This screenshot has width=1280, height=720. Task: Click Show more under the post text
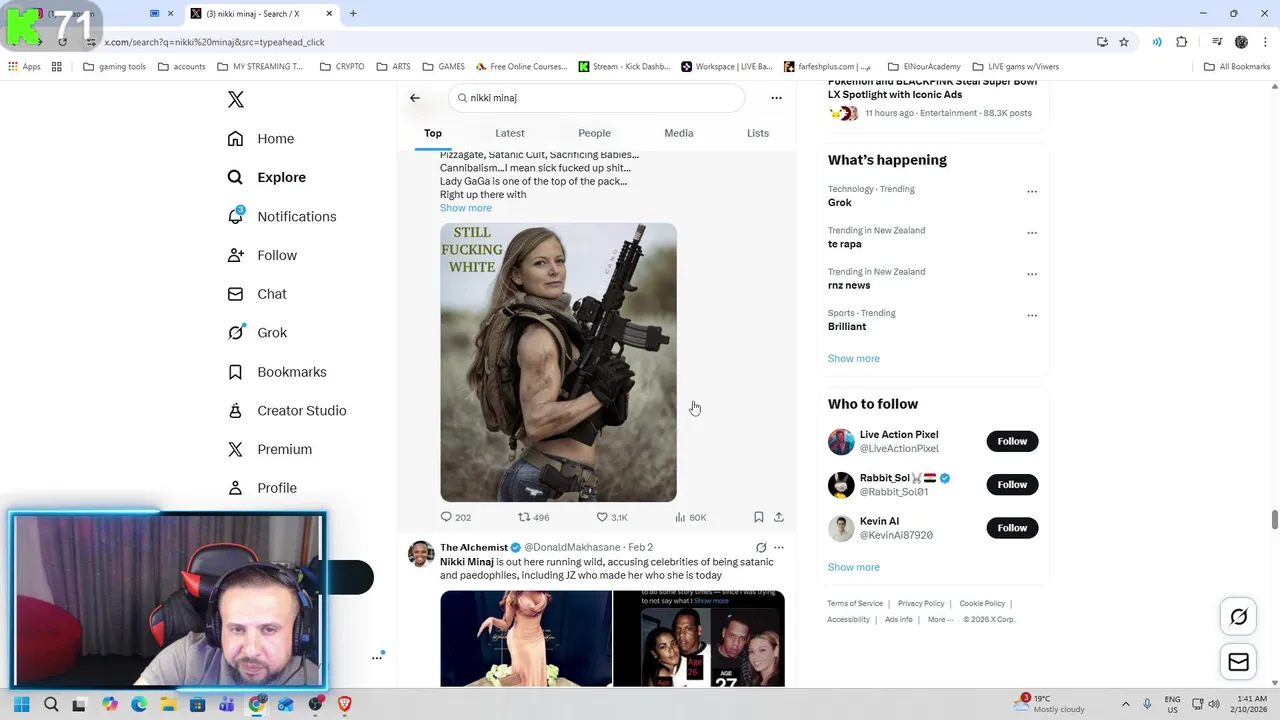tap(466, 208)
